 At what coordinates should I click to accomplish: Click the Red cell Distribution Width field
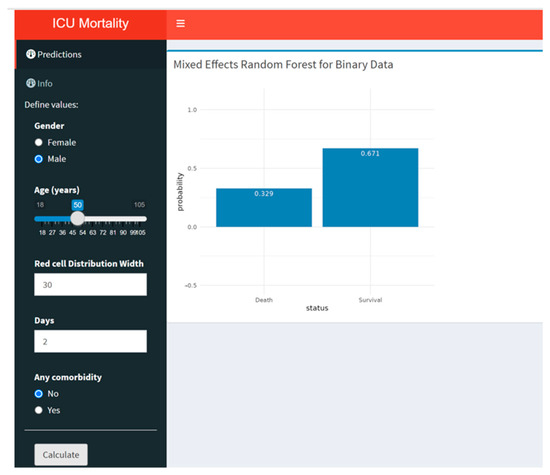90,285
